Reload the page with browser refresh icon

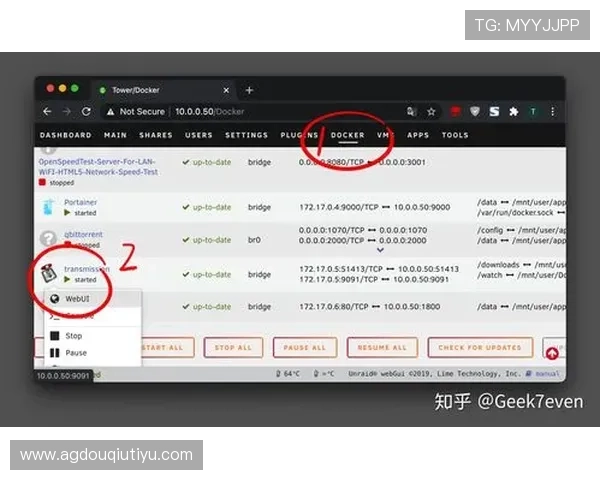[x=86, y=112]
